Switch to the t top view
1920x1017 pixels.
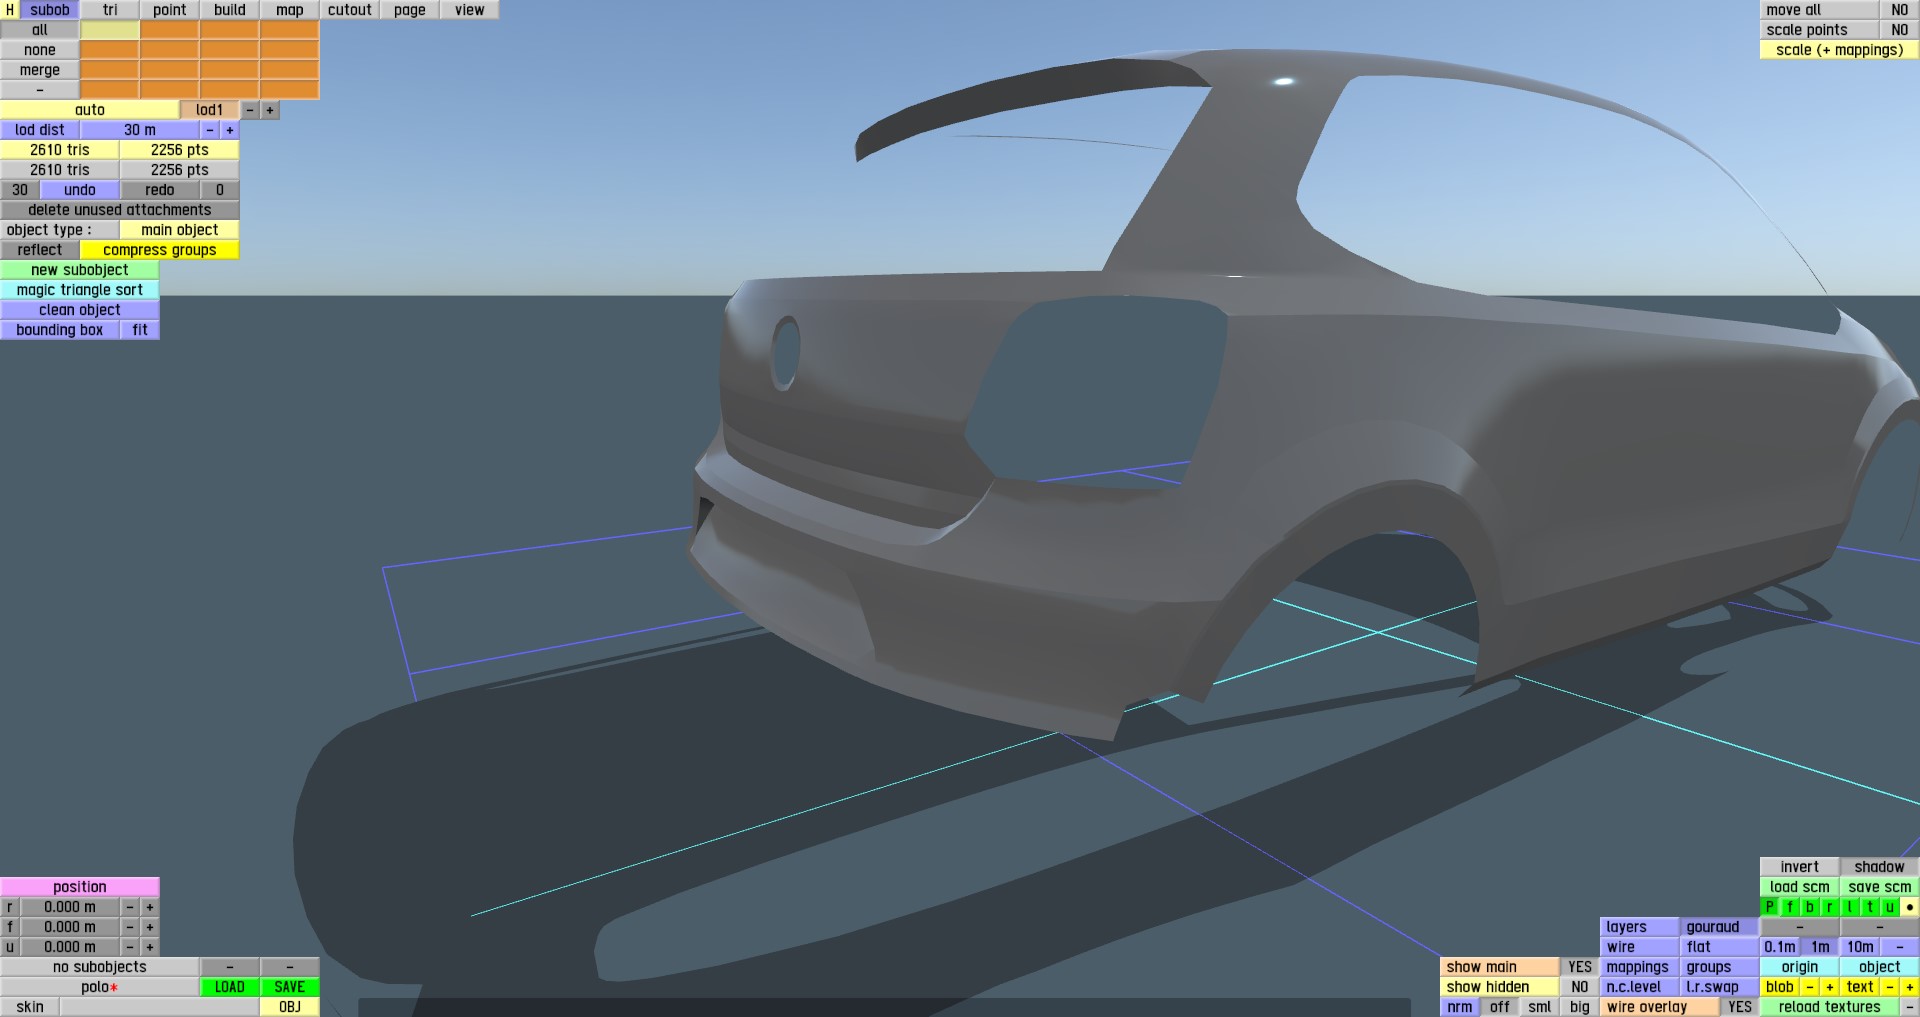[1870, 907]
